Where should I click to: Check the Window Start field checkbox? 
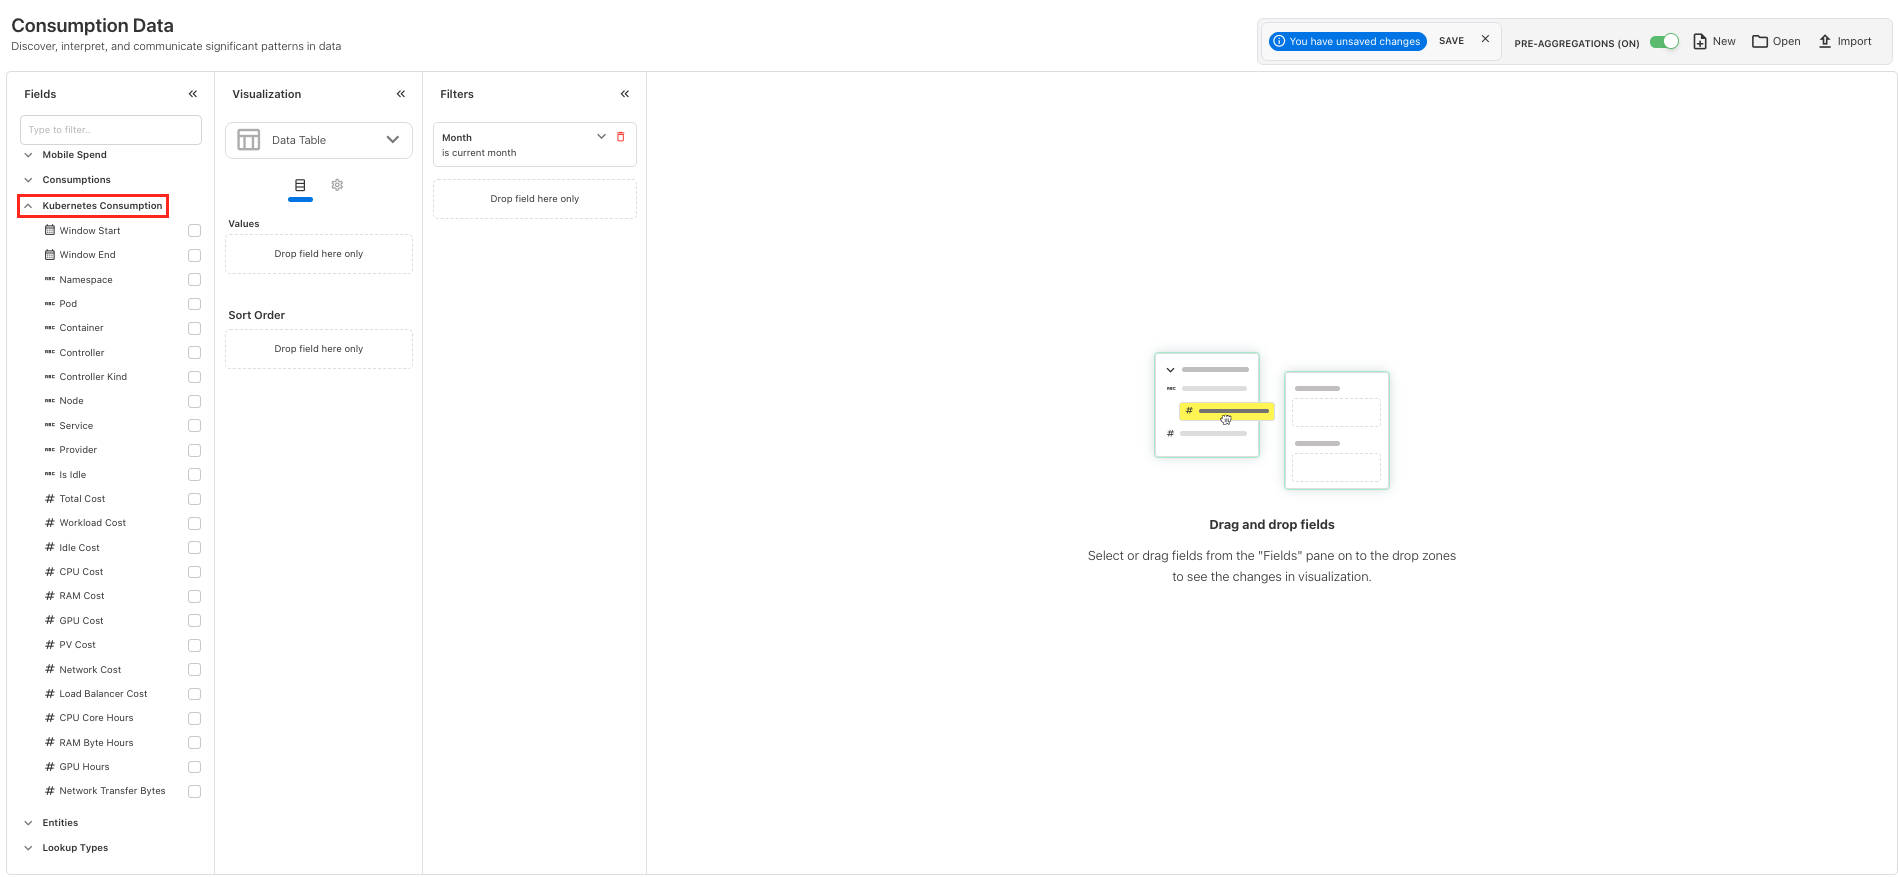pos(194,231)
